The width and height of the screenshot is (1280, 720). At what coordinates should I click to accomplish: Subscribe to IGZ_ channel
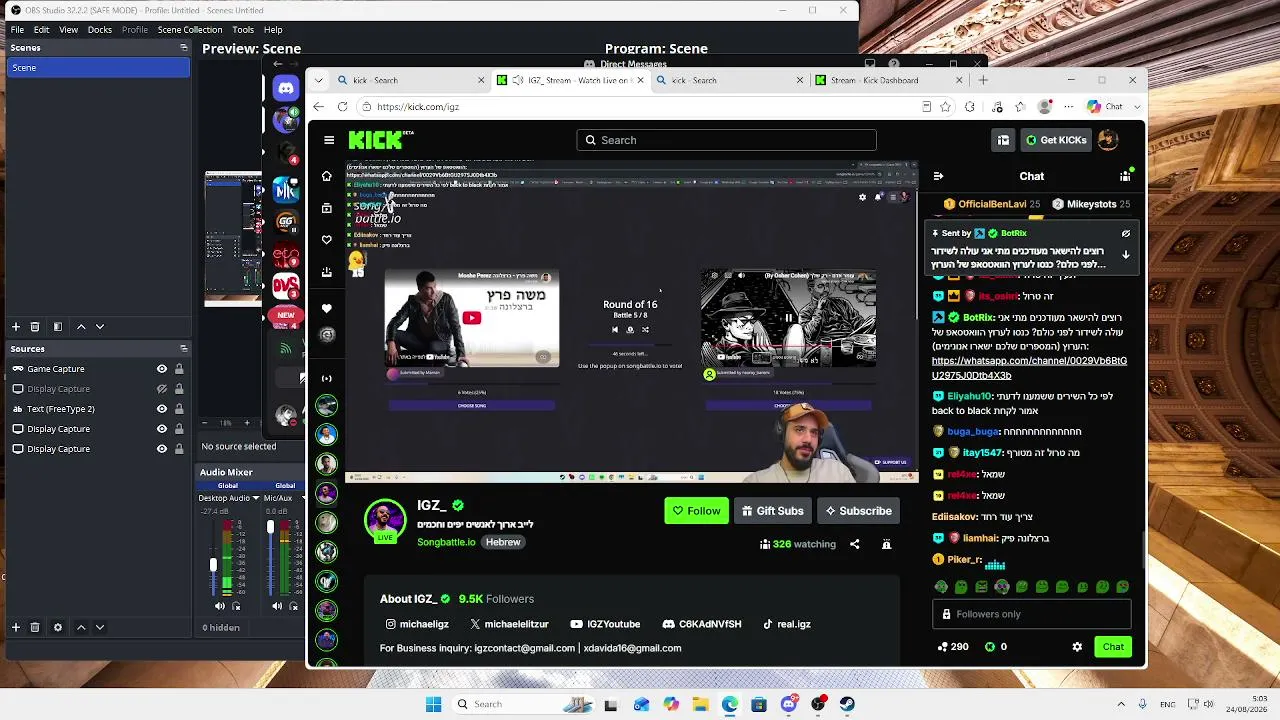858,511
